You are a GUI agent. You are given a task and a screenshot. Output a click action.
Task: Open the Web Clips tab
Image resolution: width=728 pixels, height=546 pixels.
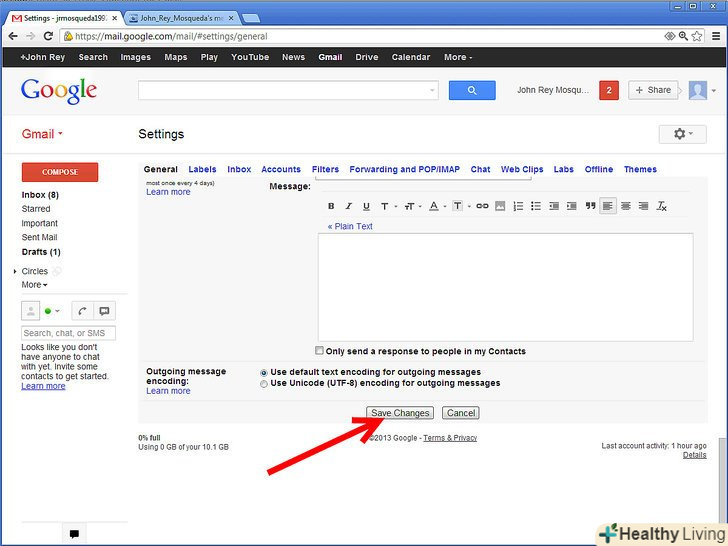click(522, 169)
